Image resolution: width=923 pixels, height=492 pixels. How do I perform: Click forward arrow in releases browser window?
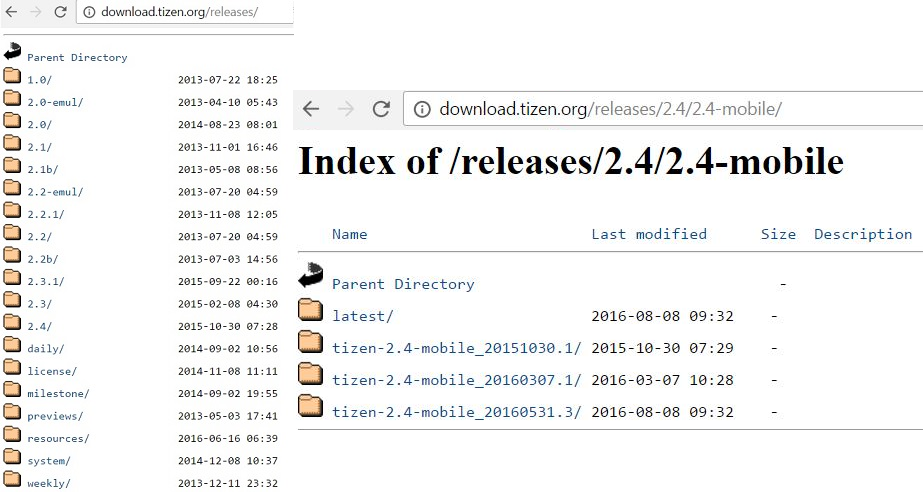tap(35, 12)
